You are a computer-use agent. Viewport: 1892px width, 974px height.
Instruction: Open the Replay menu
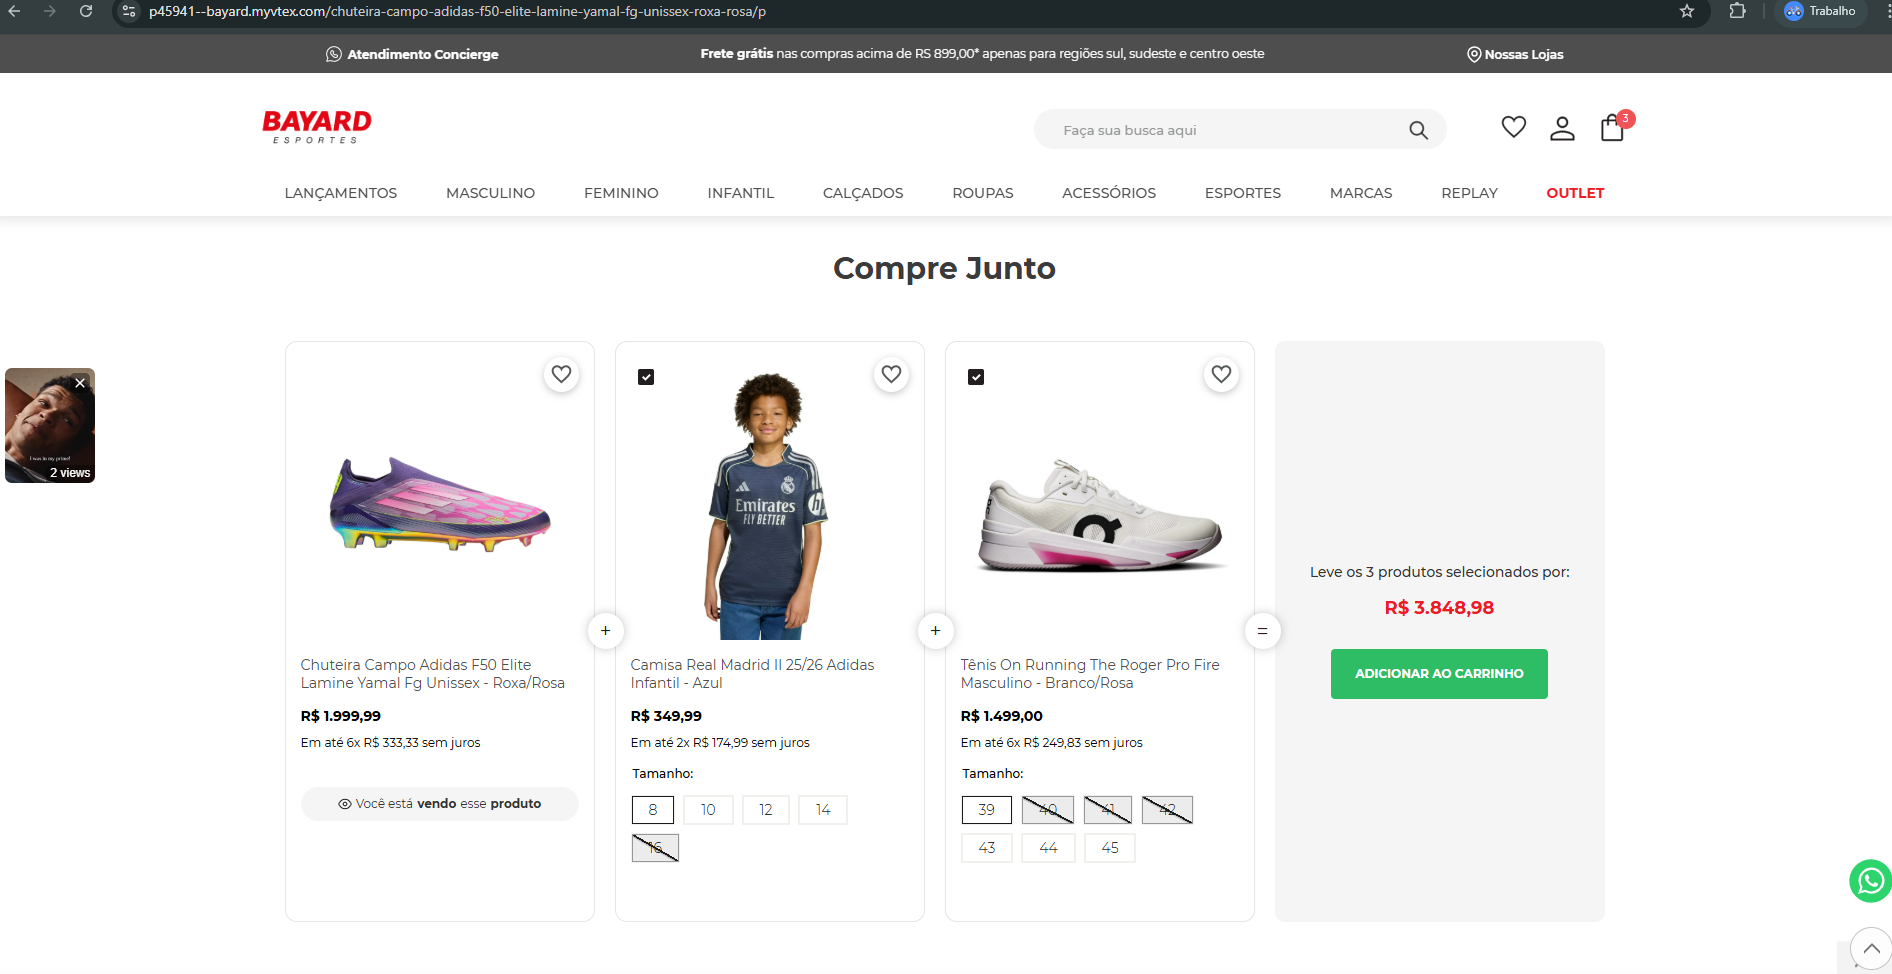1469,193
